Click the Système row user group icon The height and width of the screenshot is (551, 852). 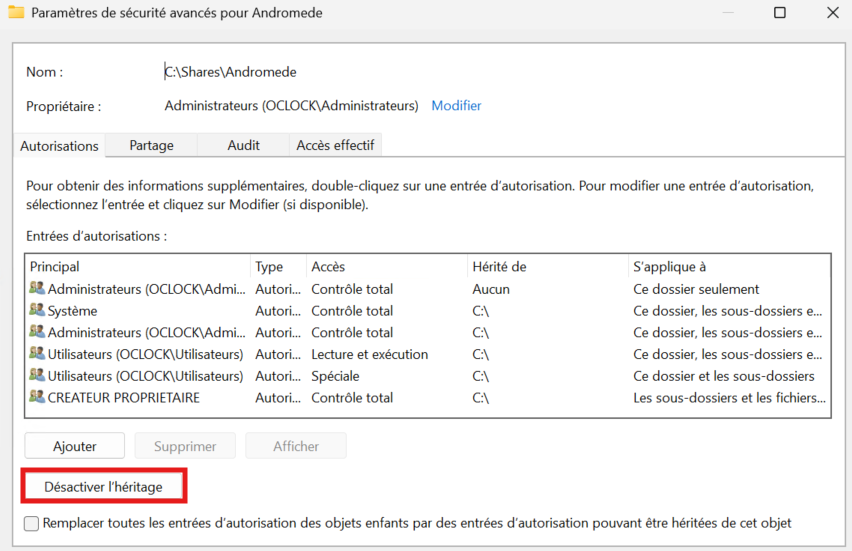pyautogui.click(x=37, y=311)
